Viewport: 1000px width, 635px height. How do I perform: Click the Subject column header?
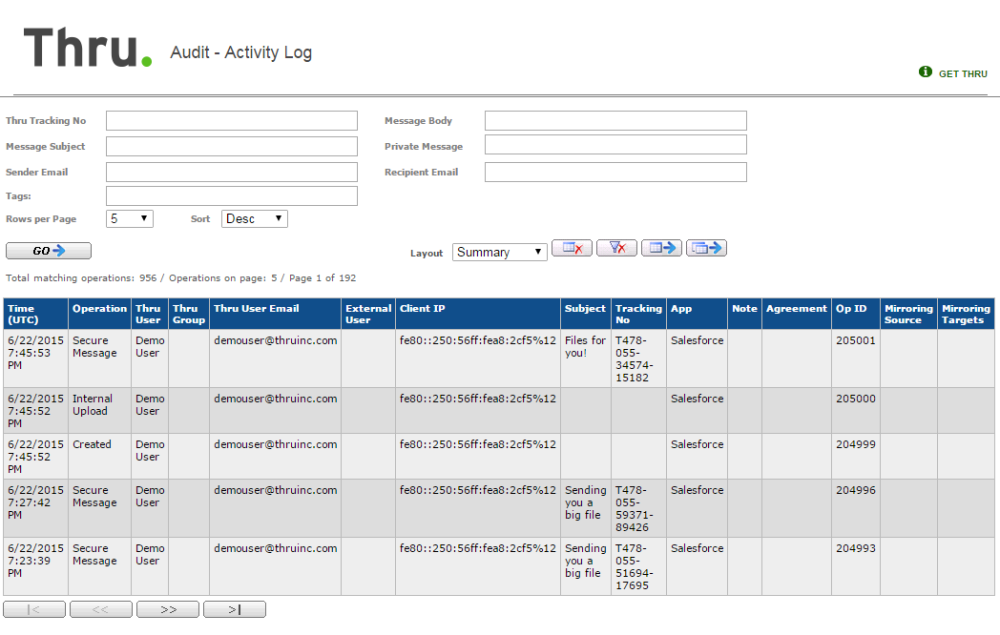[x=585, y=314]
